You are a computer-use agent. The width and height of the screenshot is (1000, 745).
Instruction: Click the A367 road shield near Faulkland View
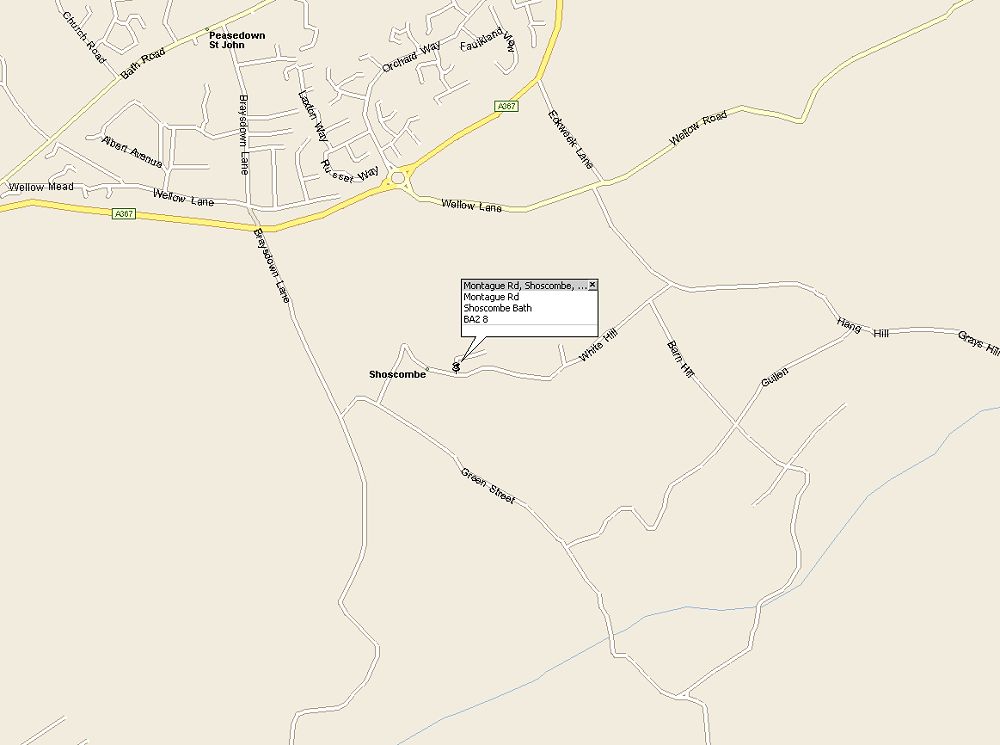506,107
